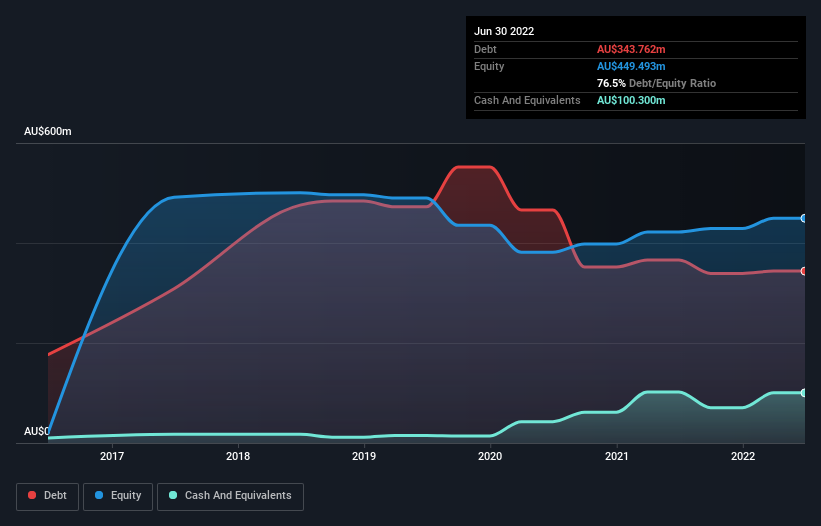Click the 2018 x-axis label
The height and width of the screenshot is (526, 821).
pyautogui.click(x=238, y=456)
